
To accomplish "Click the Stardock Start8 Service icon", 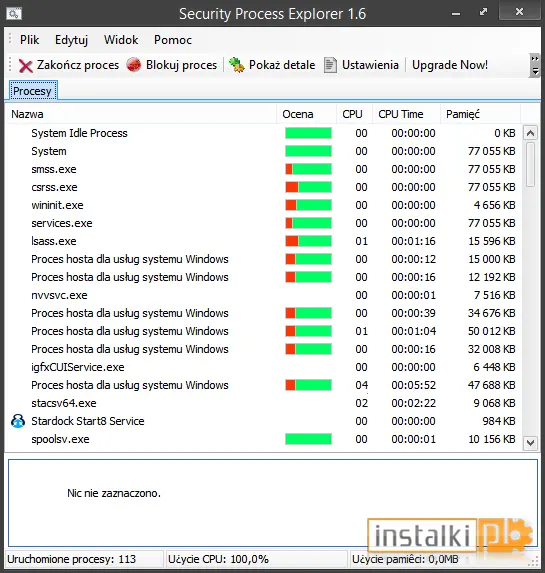I will click(18, 421).
